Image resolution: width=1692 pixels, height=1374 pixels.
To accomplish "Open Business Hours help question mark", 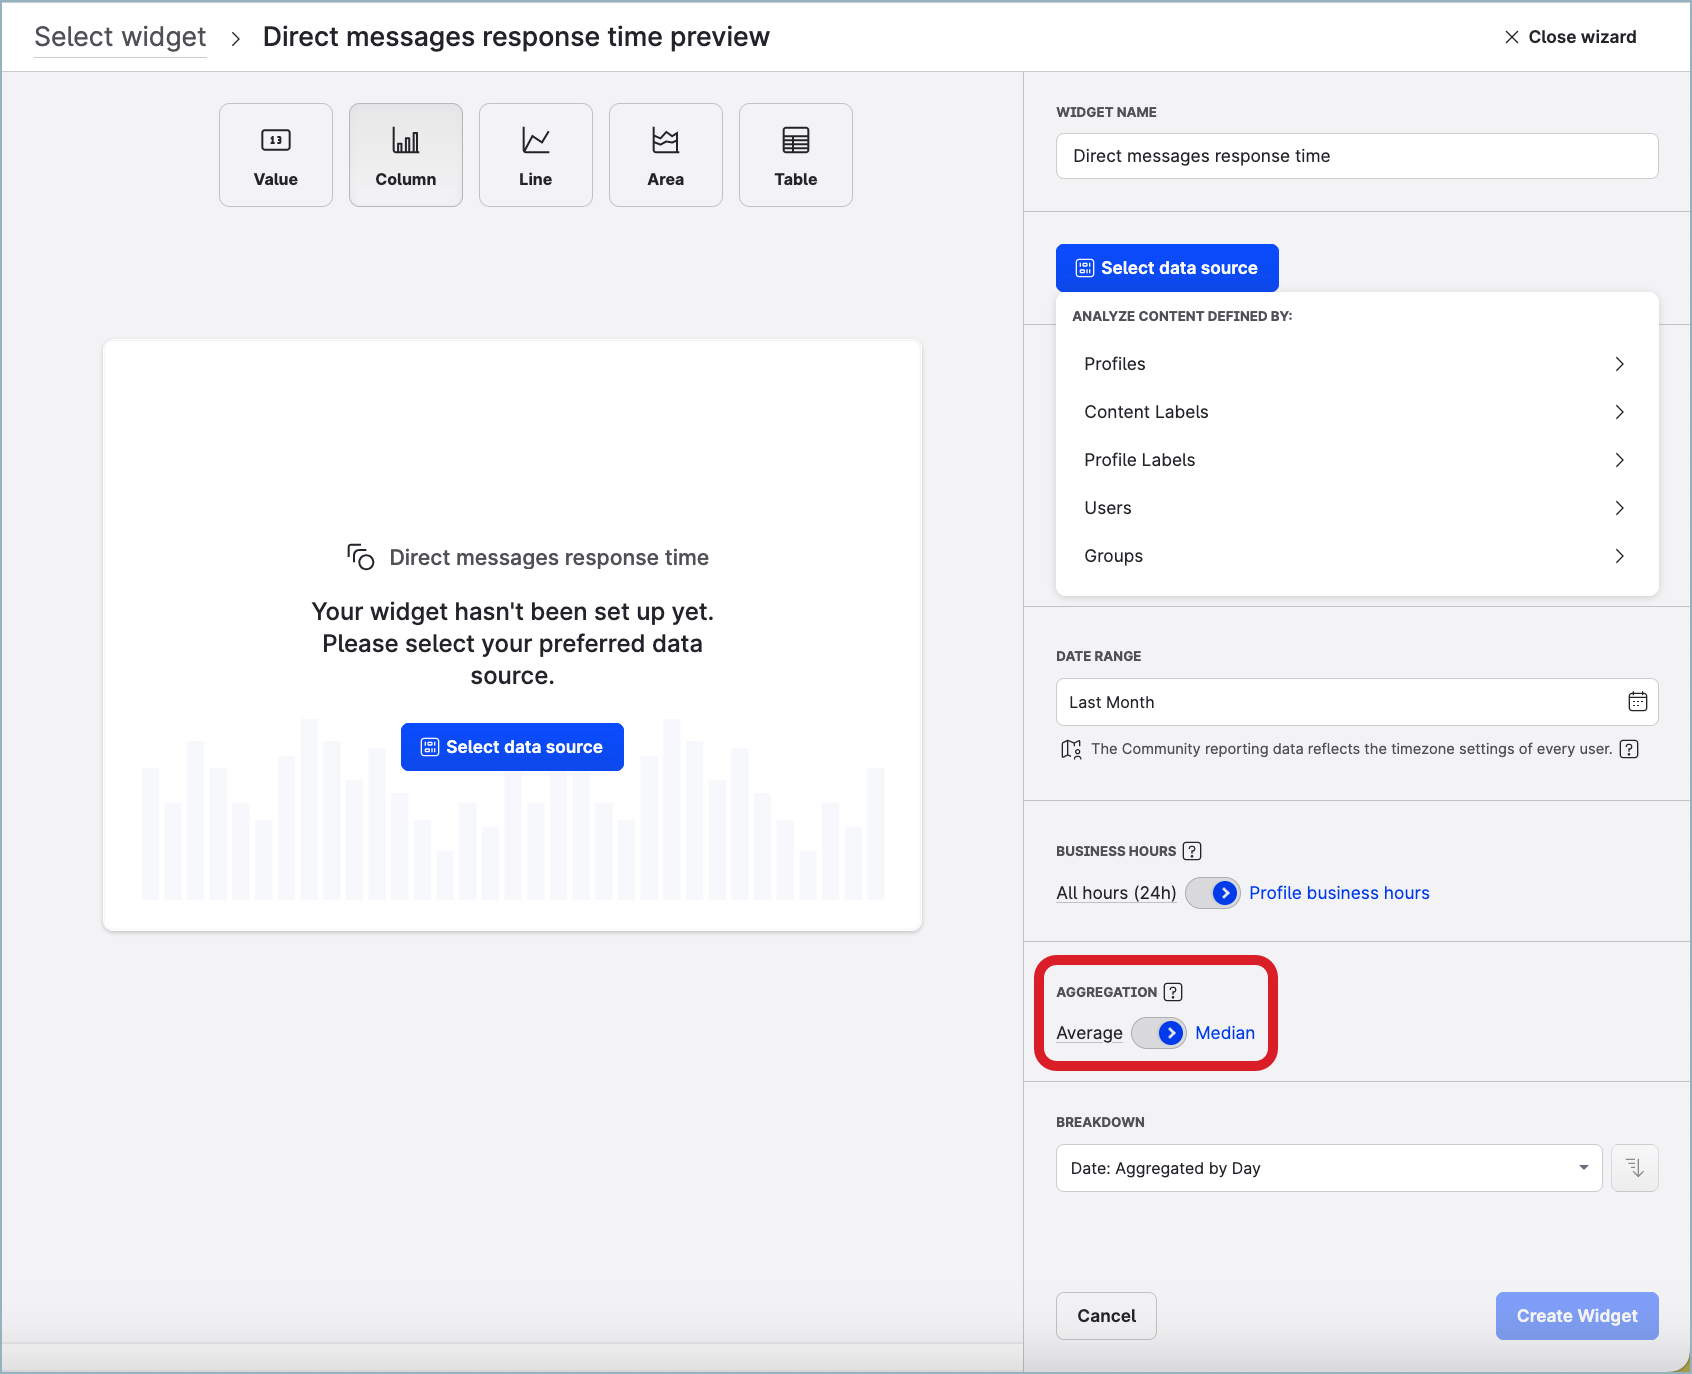I will [1192, 851].
